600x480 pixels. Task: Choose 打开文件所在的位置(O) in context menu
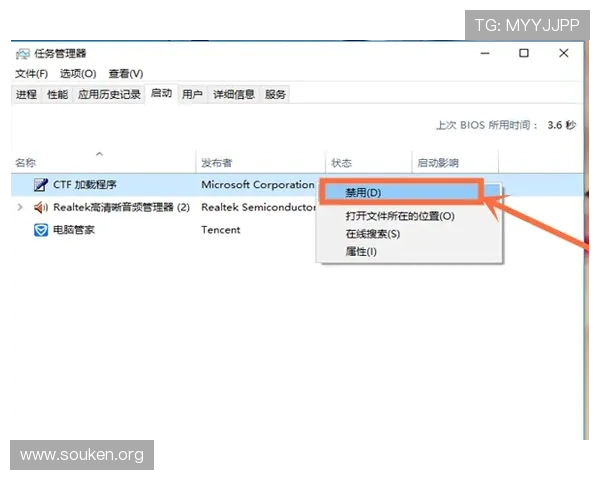tap(400, 216)
